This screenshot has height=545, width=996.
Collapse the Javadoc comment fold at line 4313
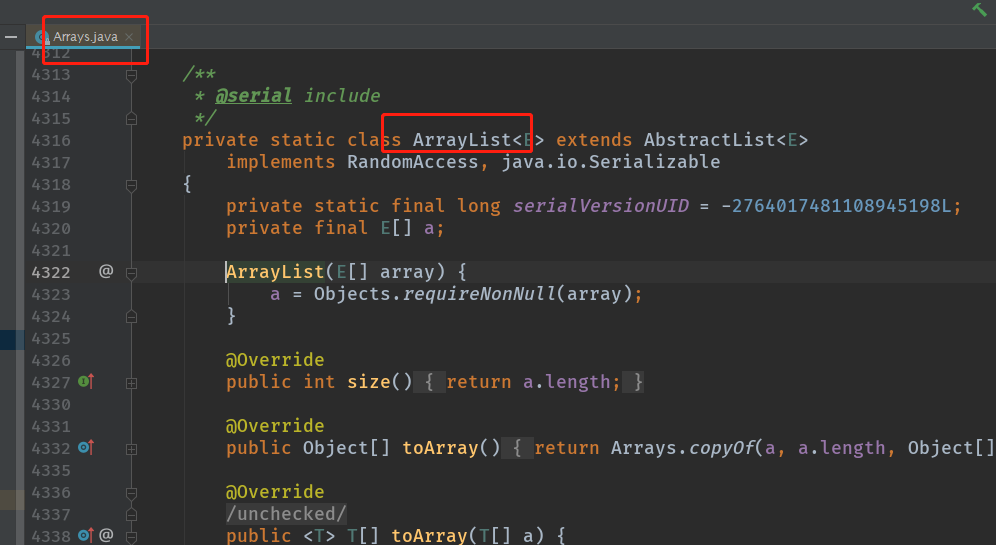[x=131, y=76]
